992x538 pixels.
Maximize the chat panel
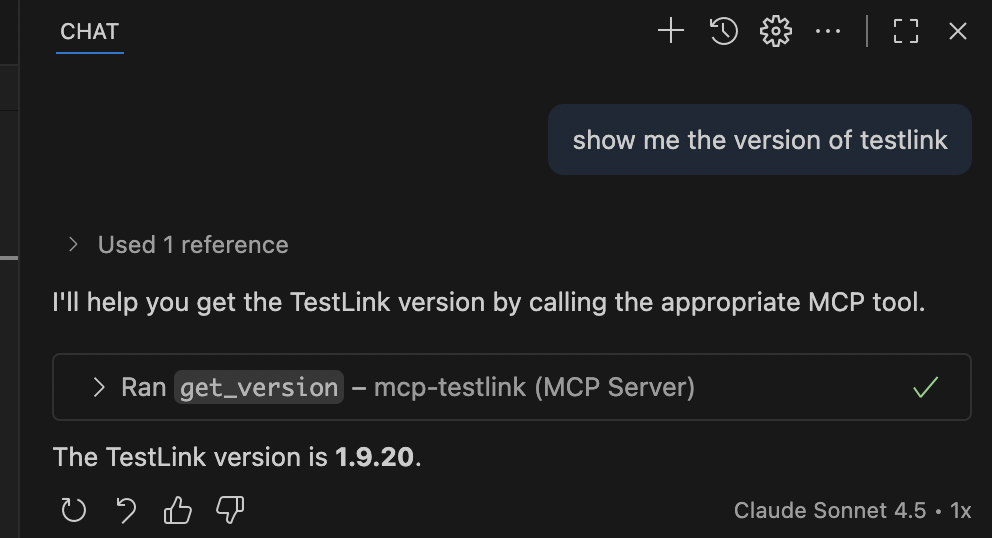pyautogui.click(x=906, y=32)
